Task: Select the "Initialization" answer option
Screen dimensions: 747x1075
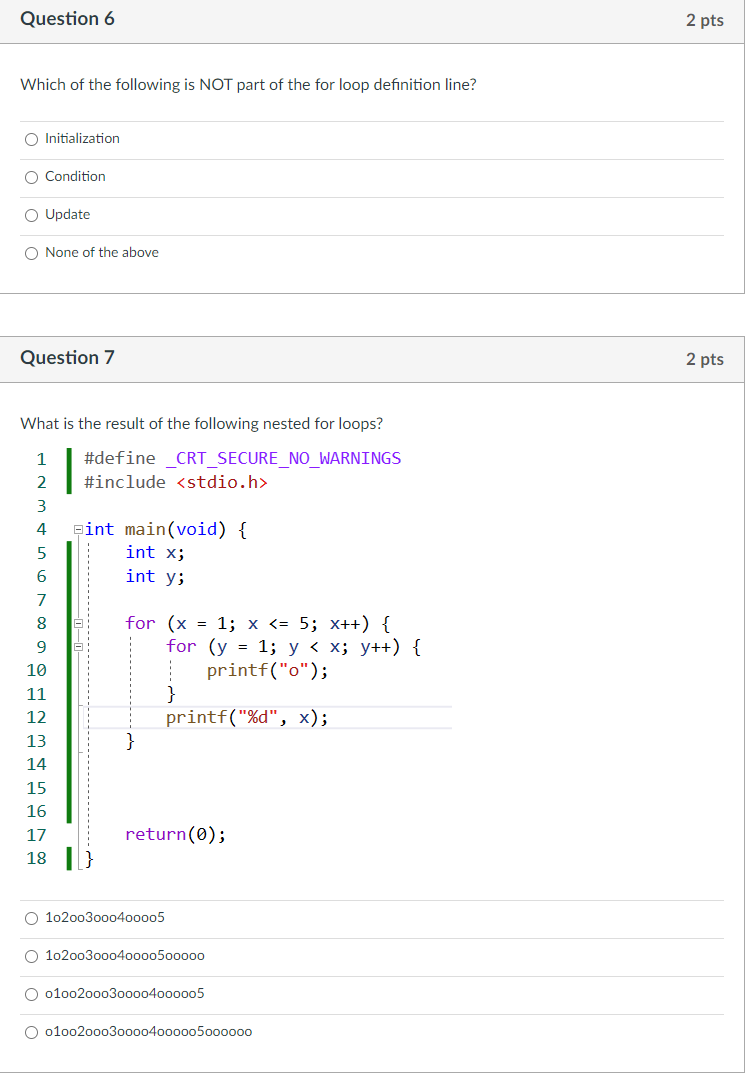Action: [x=31, y=139]
